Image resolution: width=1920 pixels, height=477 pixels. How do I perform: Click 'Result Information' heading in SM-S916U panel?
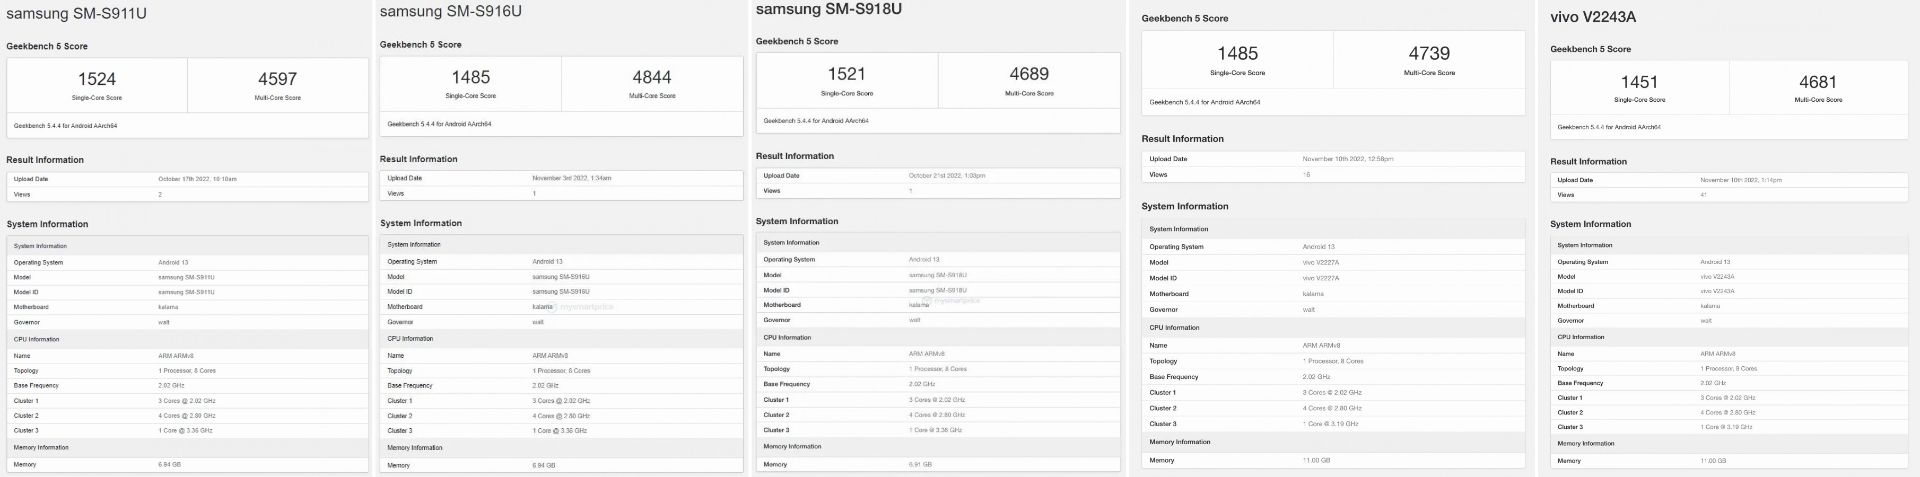click(418, 159)
